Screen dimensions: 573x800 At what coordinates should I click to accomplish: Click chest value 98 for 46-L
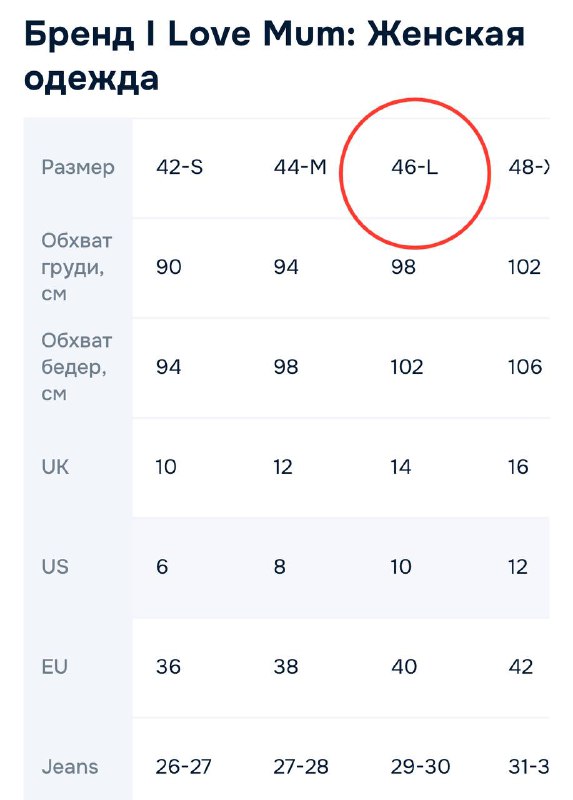[x=404, y=267]
